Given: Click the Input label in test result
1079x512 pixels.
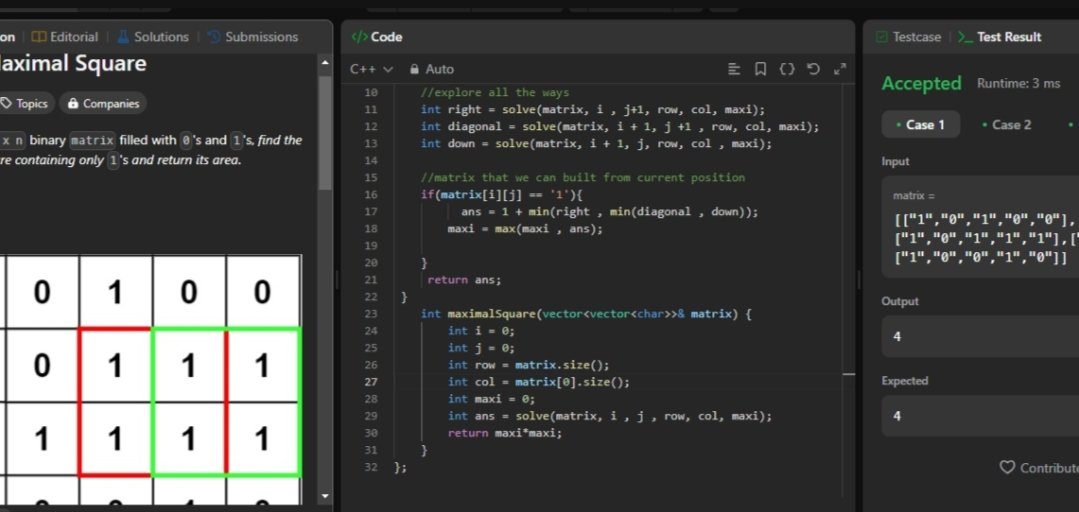Looking at the screenshot, I should pos(895,161).
